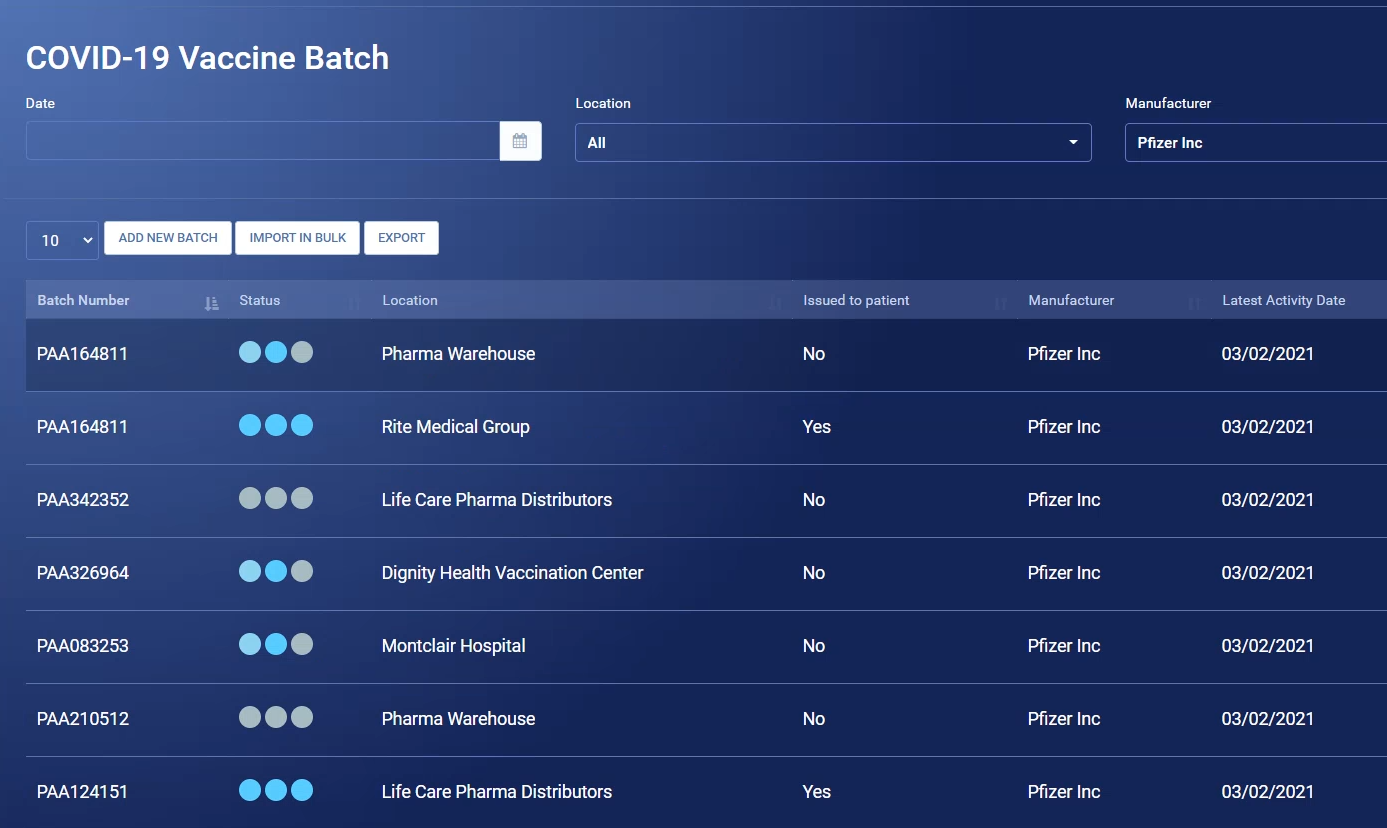Click status dots for Montclair Hospital row
1387x828 pixels.
276,645
